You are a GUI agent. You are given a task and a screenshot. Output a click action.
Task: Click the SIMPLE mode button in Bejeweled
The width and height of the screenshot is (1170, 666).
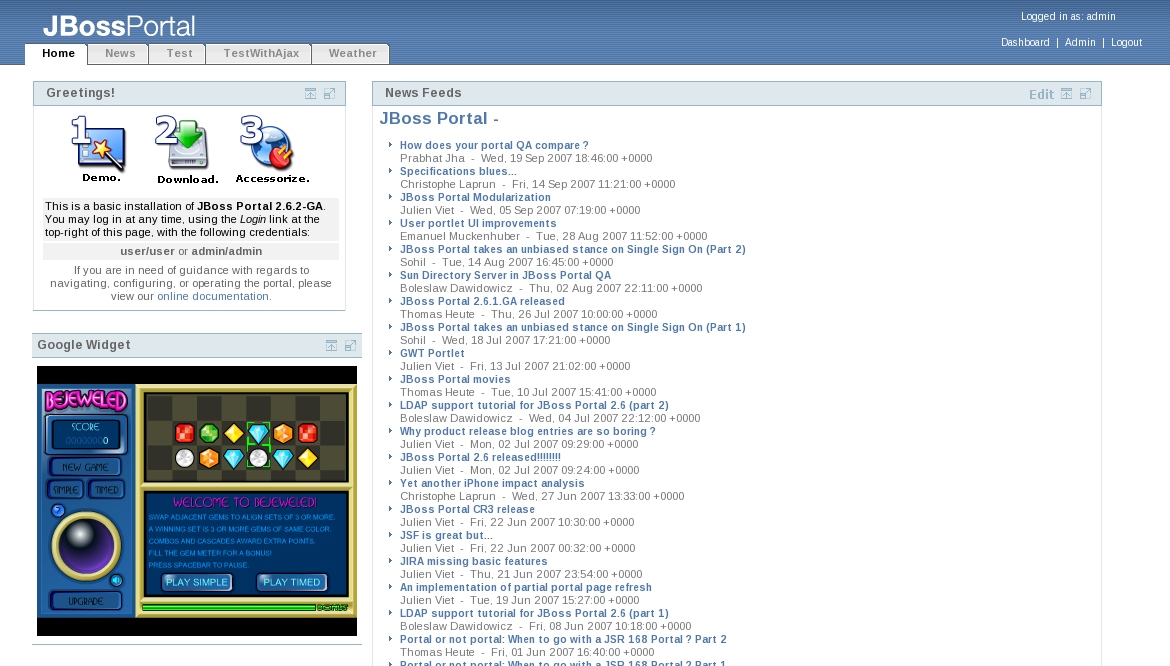[x=66, y=490]
